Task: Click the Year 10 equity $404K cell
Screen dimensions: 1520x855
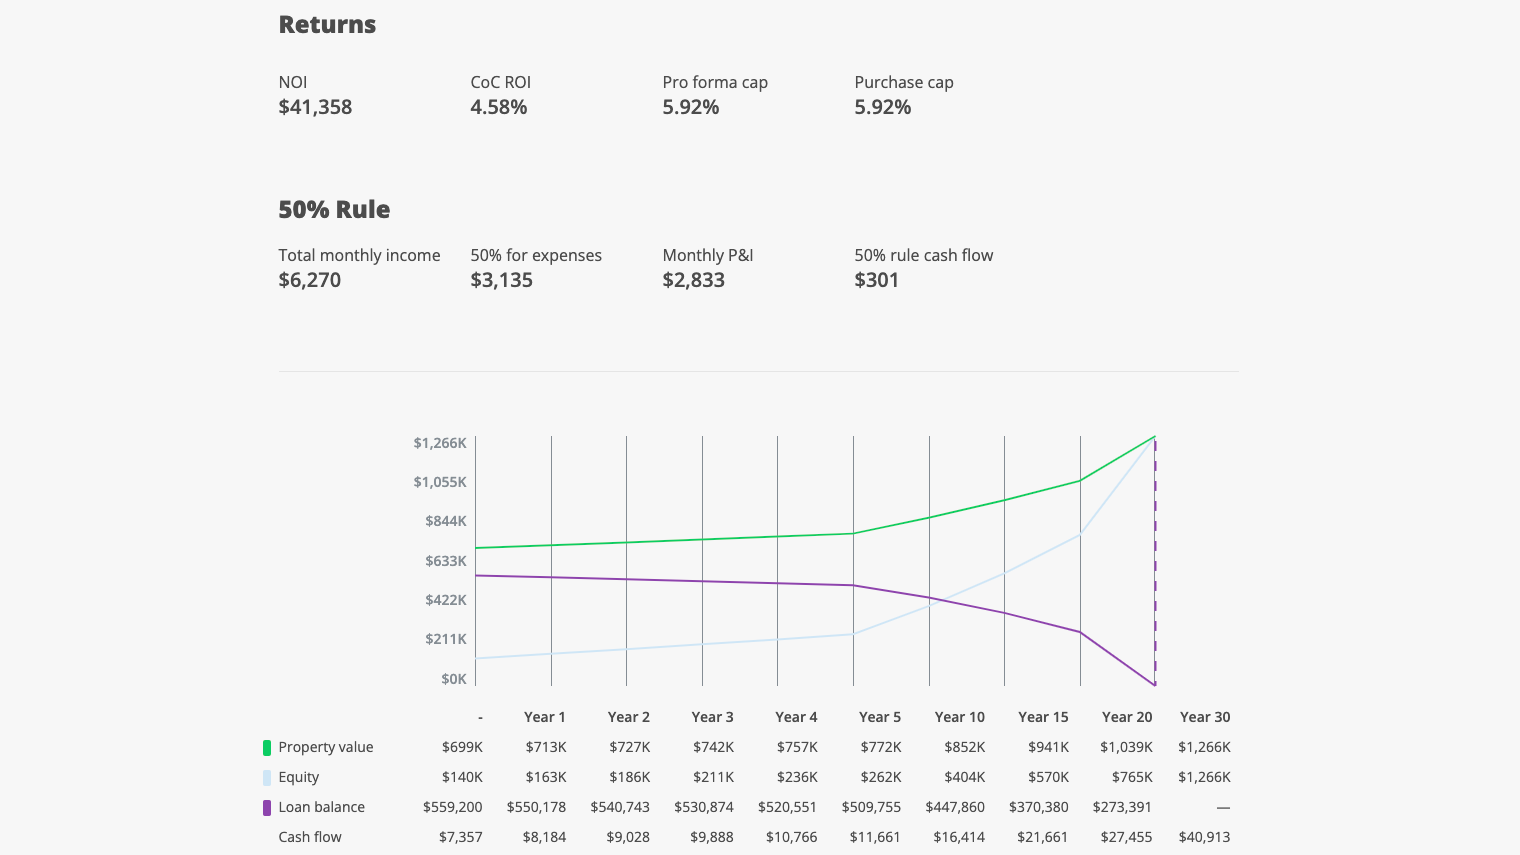Action: [965, 777]
